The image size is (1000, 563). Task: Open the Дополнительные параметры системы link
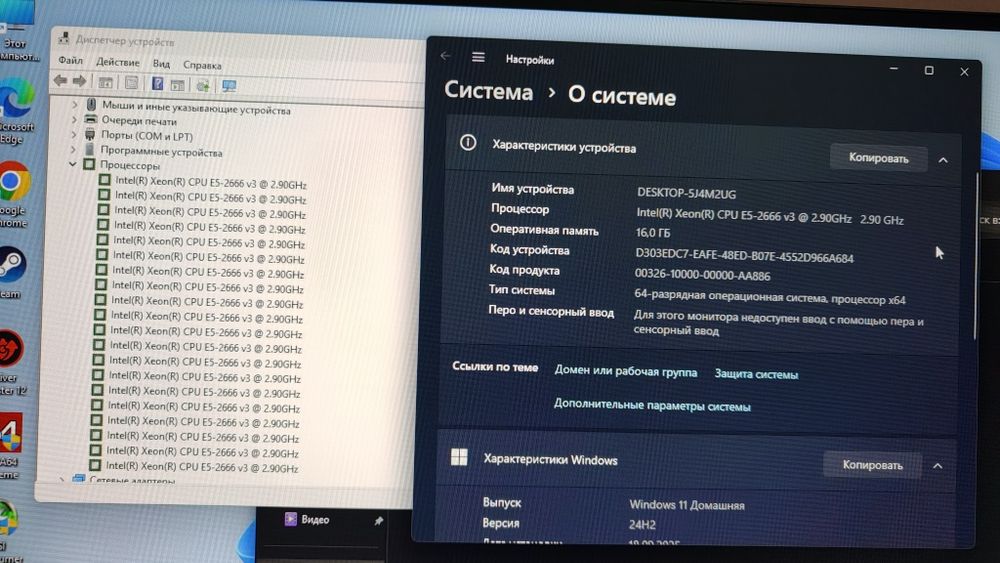(x=652, y=405)
